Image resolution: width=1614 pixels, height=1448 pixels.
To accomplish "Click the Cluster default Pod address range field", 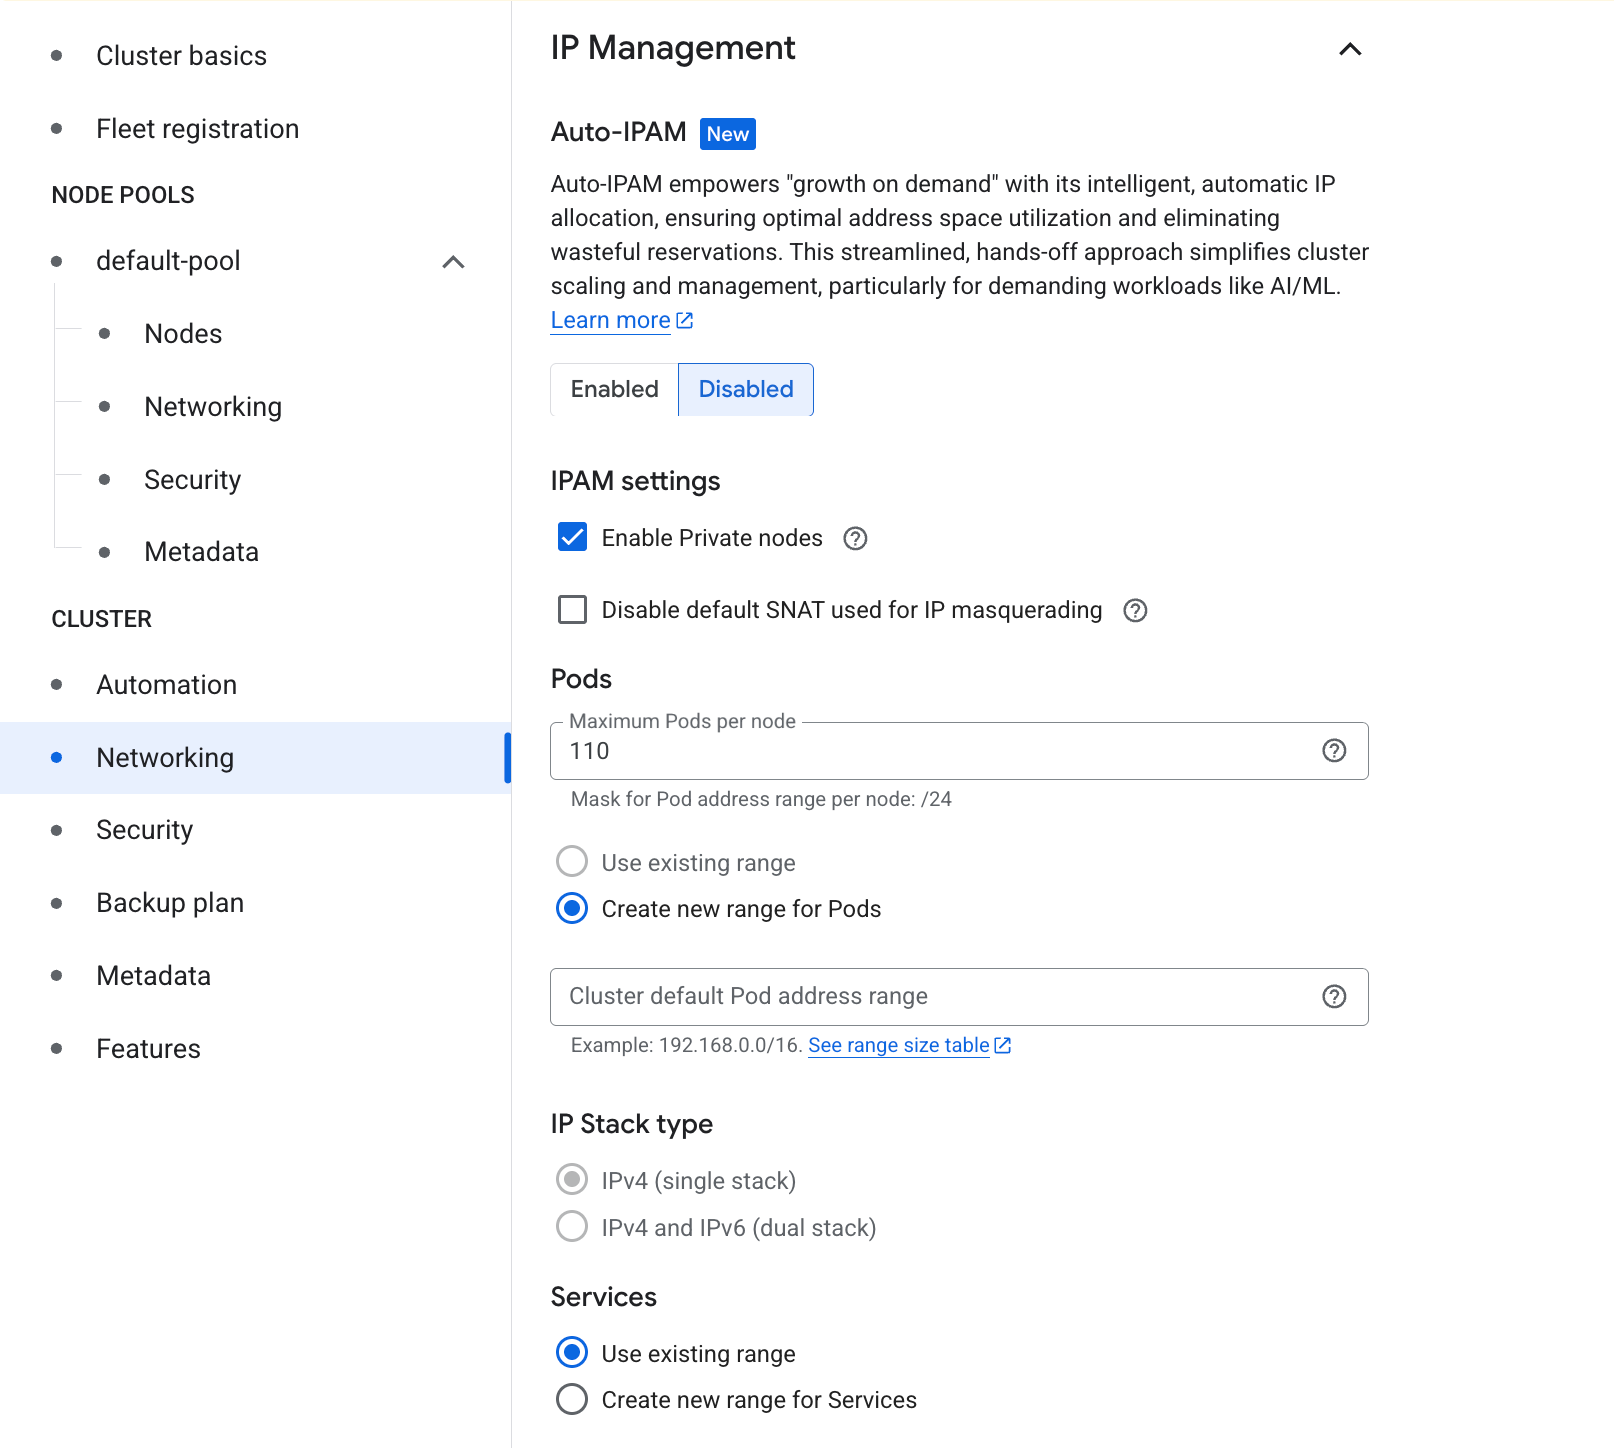I will (x=930, y=997).
